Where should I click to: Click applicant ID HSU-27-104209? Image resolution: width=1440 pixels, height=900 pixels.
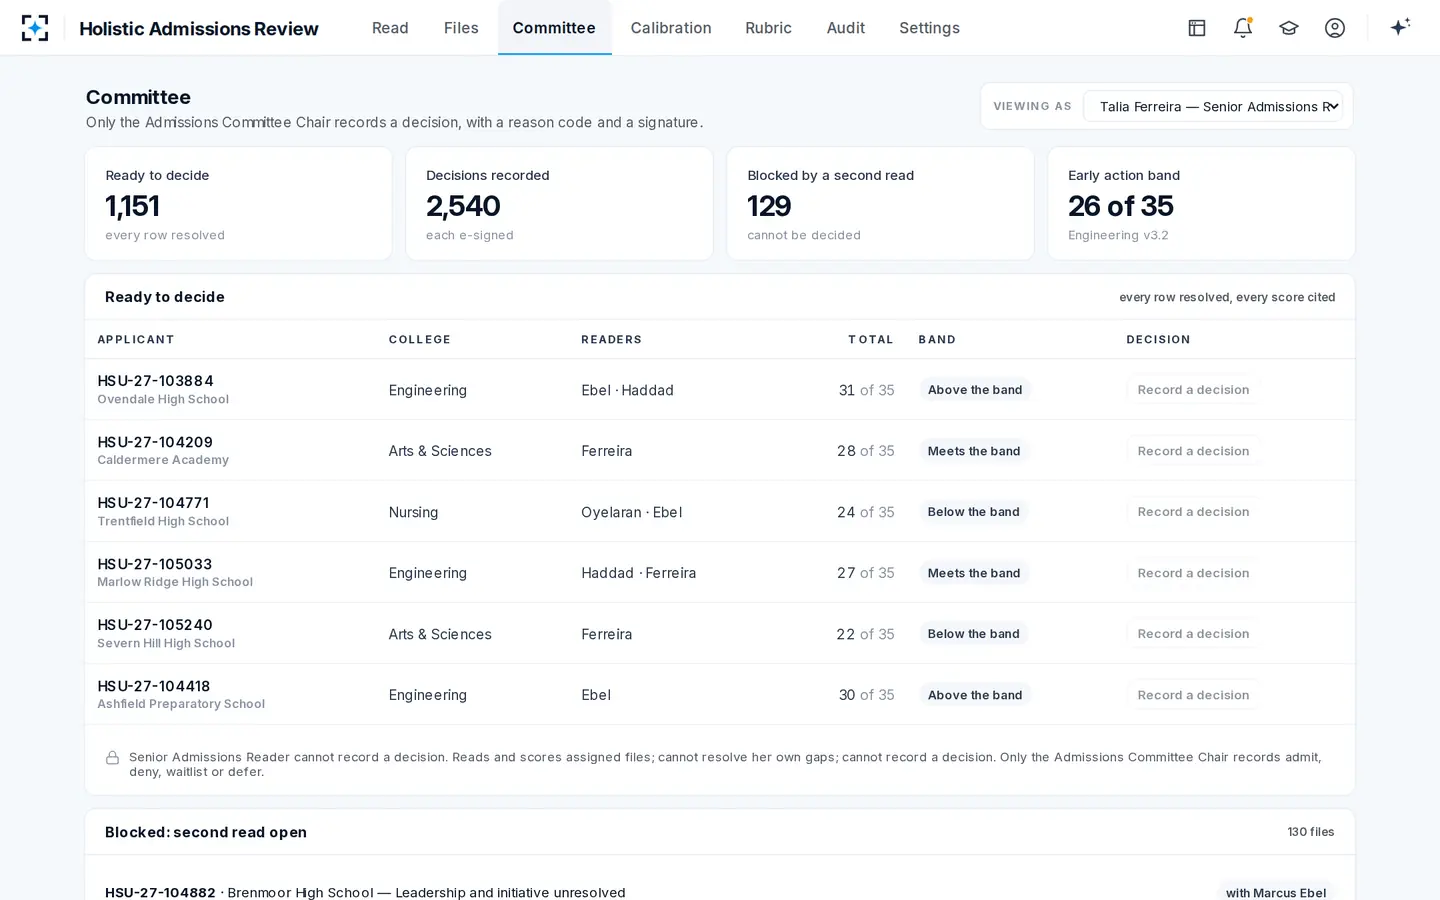[x=155, y=442]
